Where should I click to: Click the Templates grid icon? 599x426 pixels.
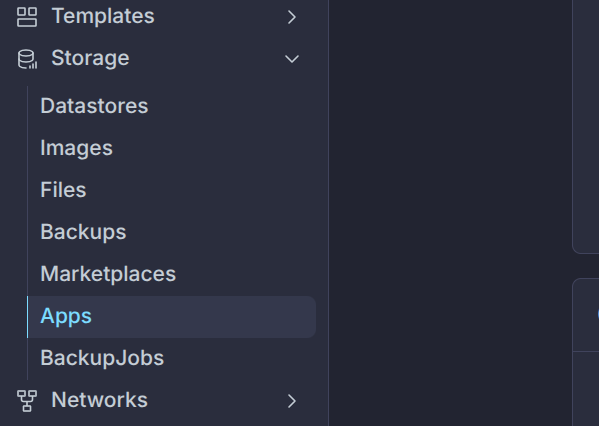coord(27,17)
